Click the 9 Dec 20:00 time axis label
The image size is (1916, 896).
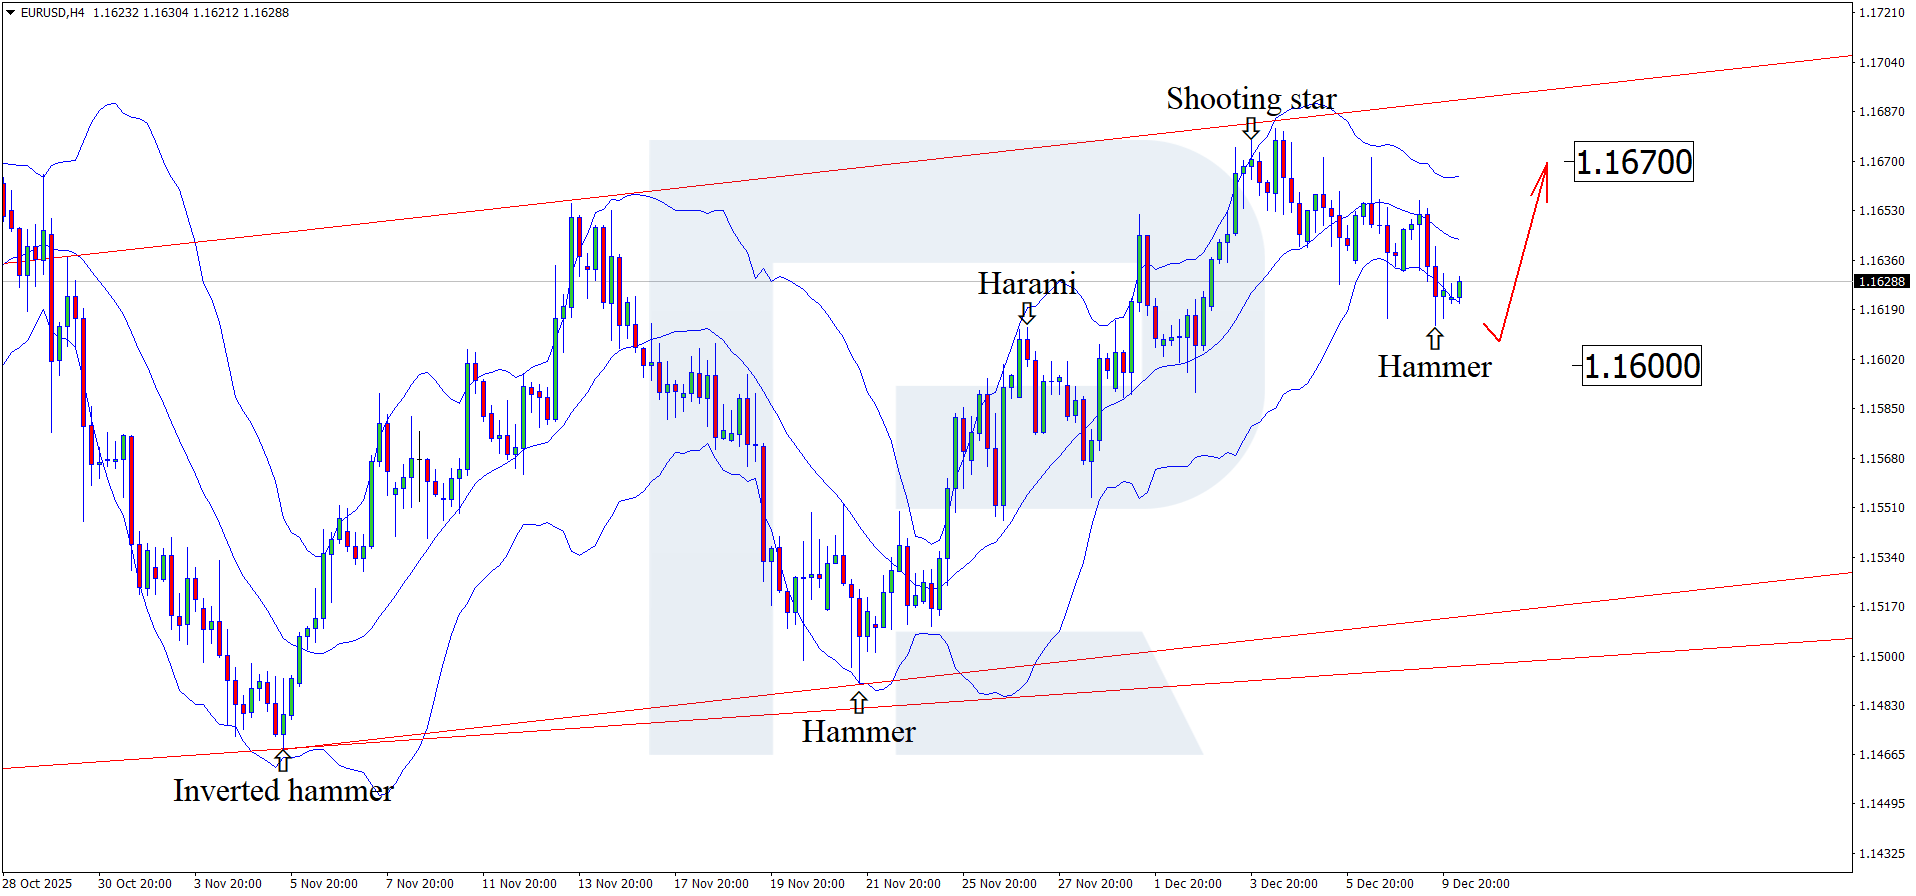point(1475,883)
